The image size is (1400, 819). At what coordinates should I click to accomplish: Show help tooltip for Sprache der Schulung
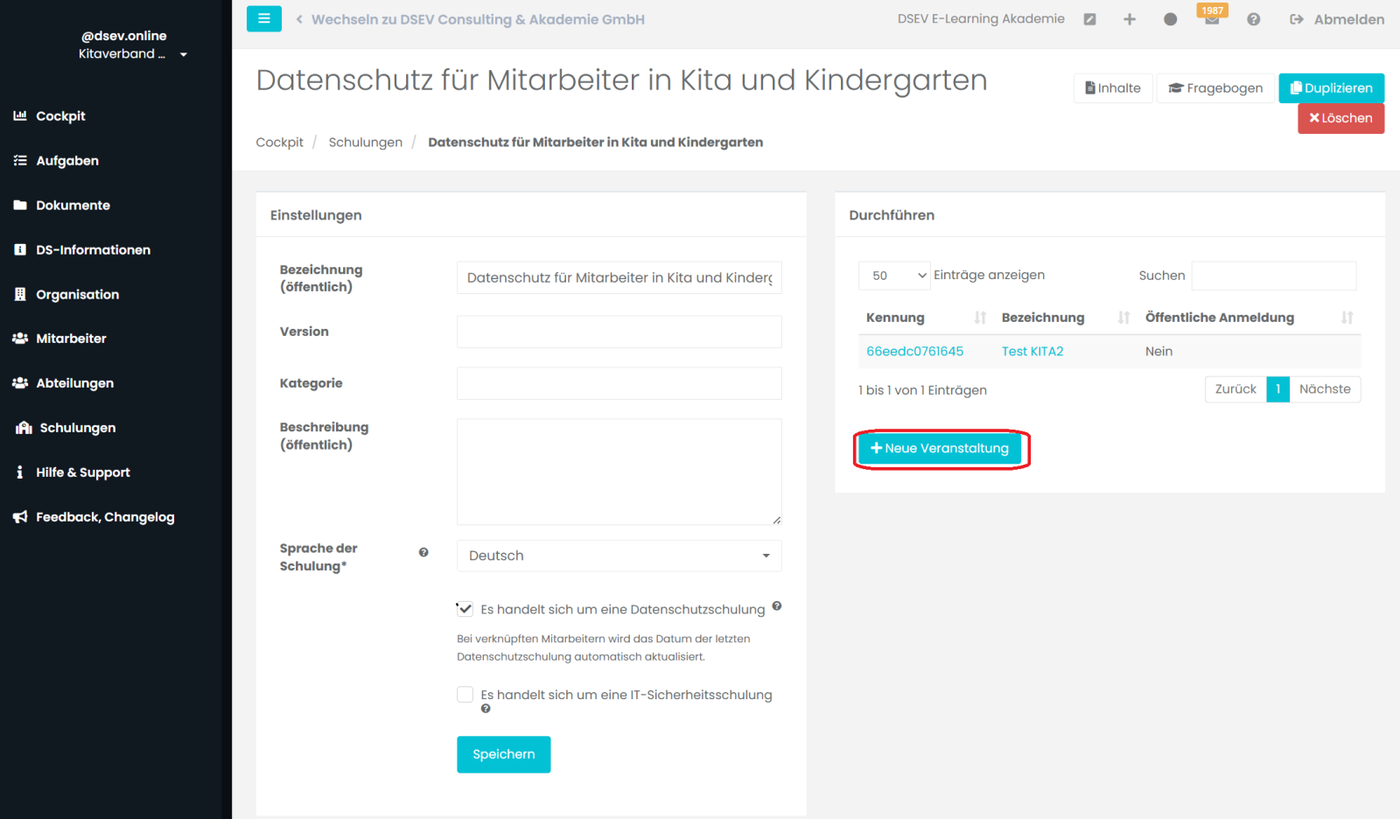(x=424, y=552)
